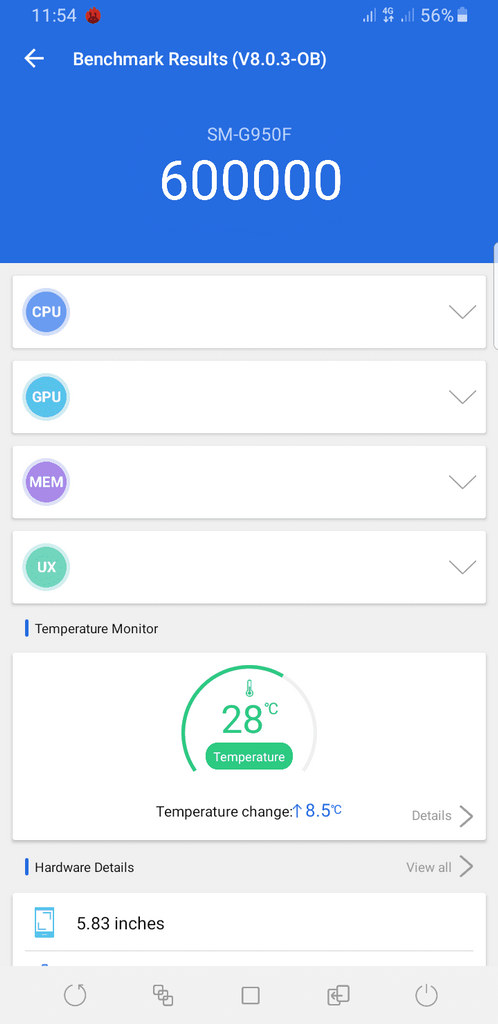The image size is (498, 1024).
Task: Select the 5.83 inches screen size row
Action: coord(249,923)
